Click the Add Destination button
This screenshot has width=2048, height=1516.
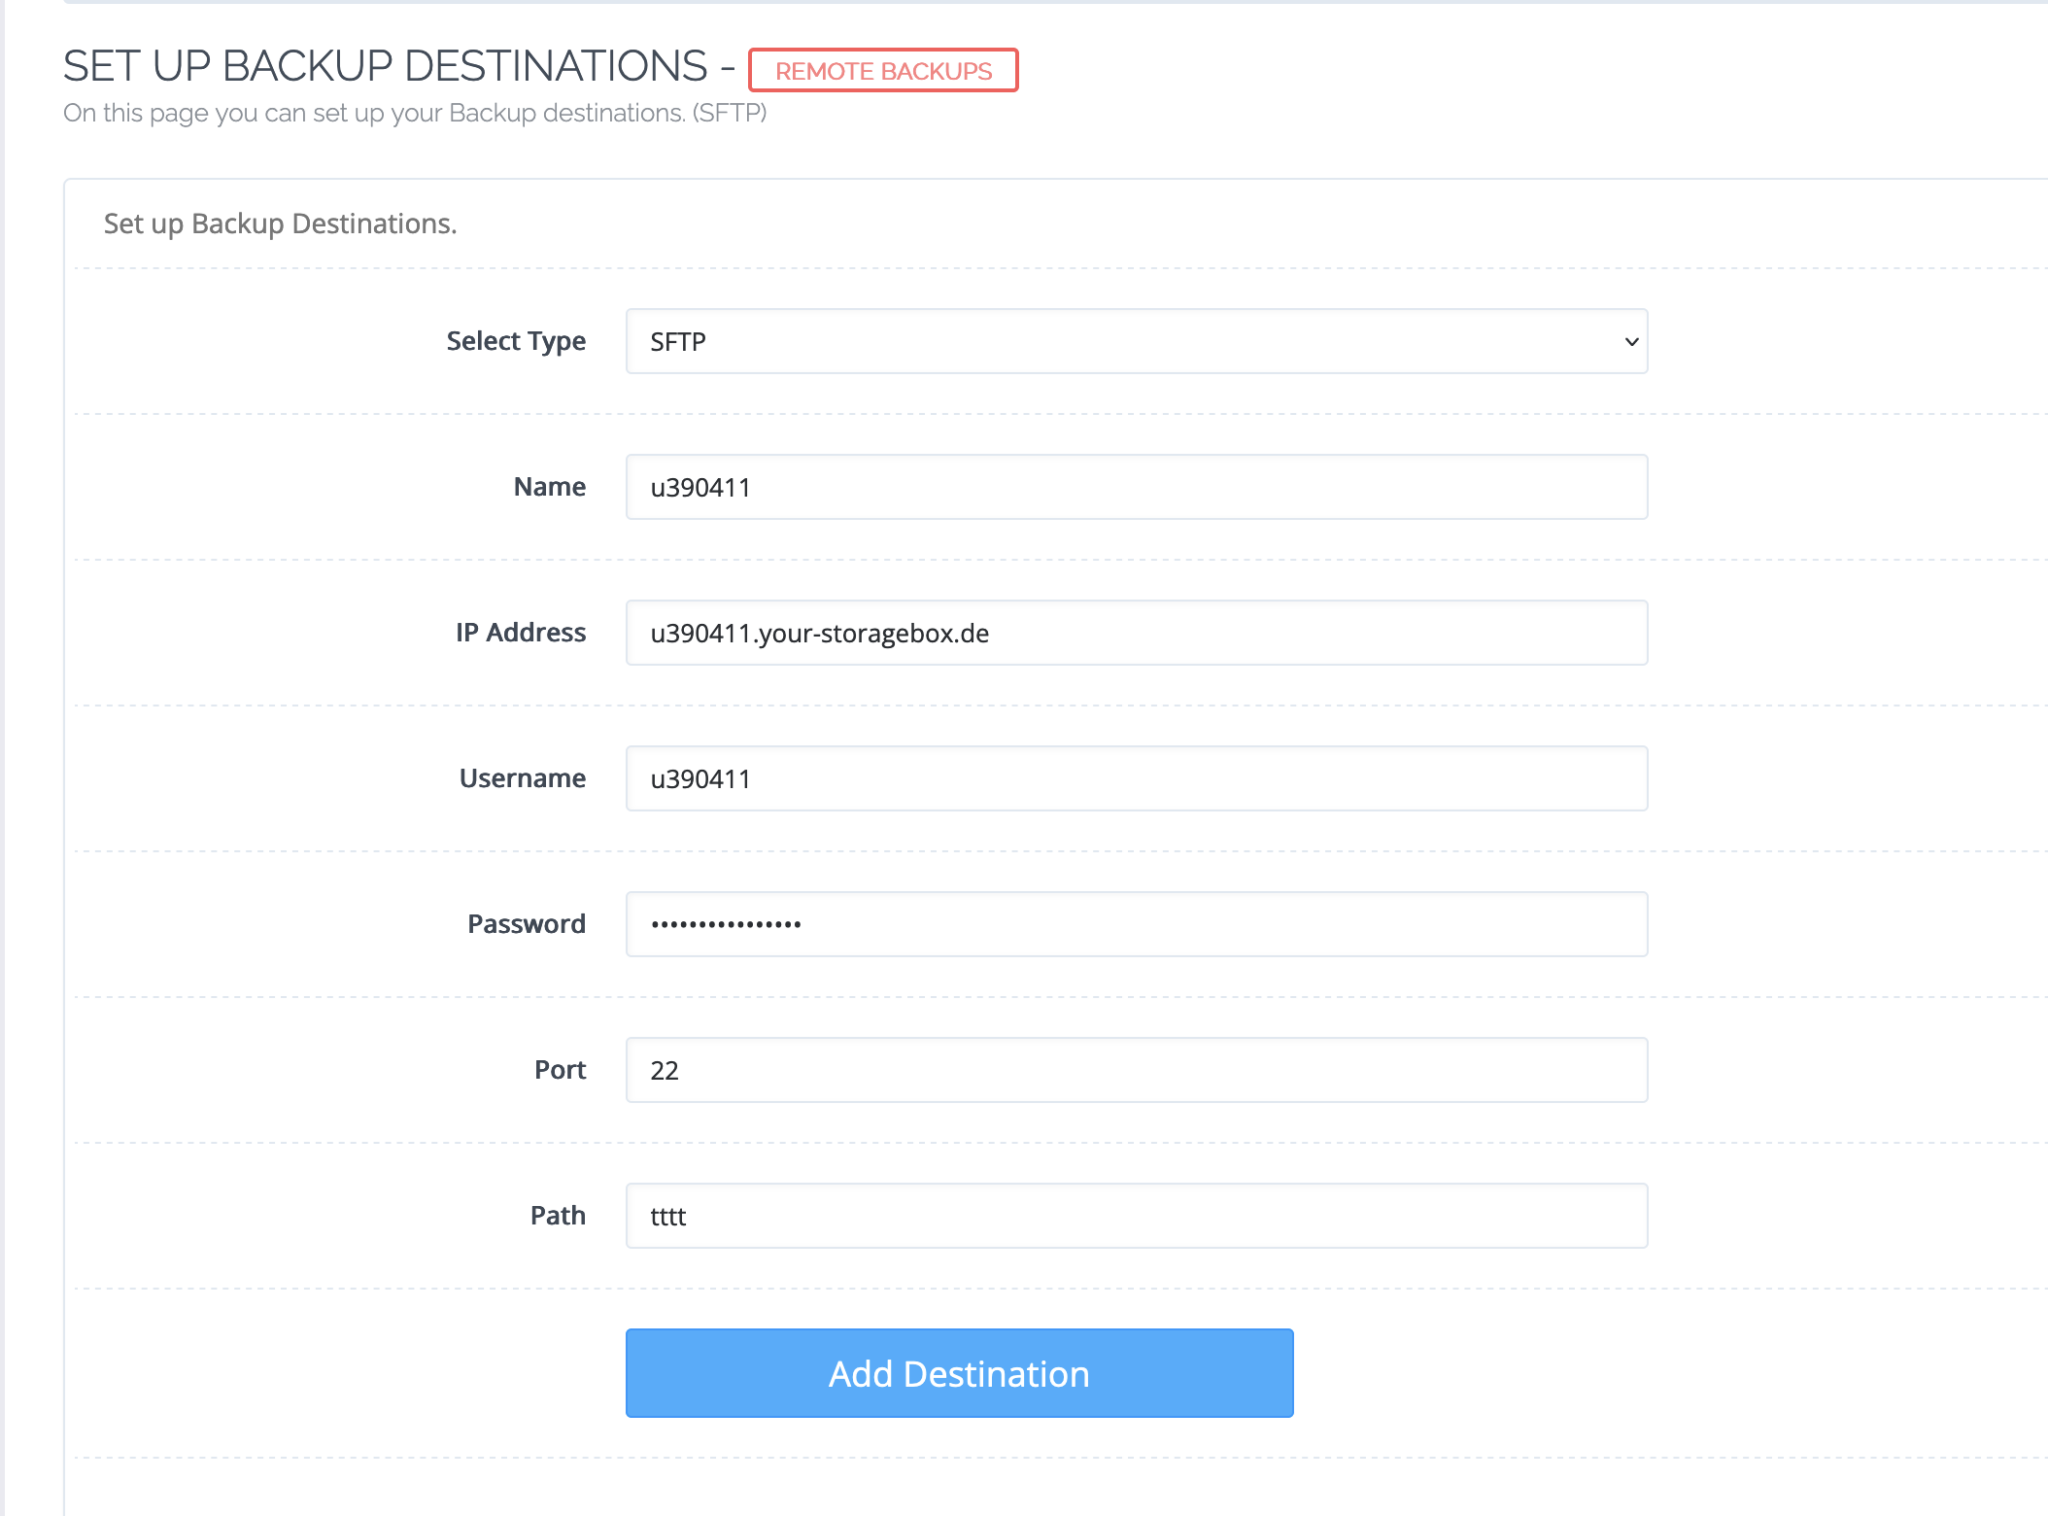coord(958,1373)
